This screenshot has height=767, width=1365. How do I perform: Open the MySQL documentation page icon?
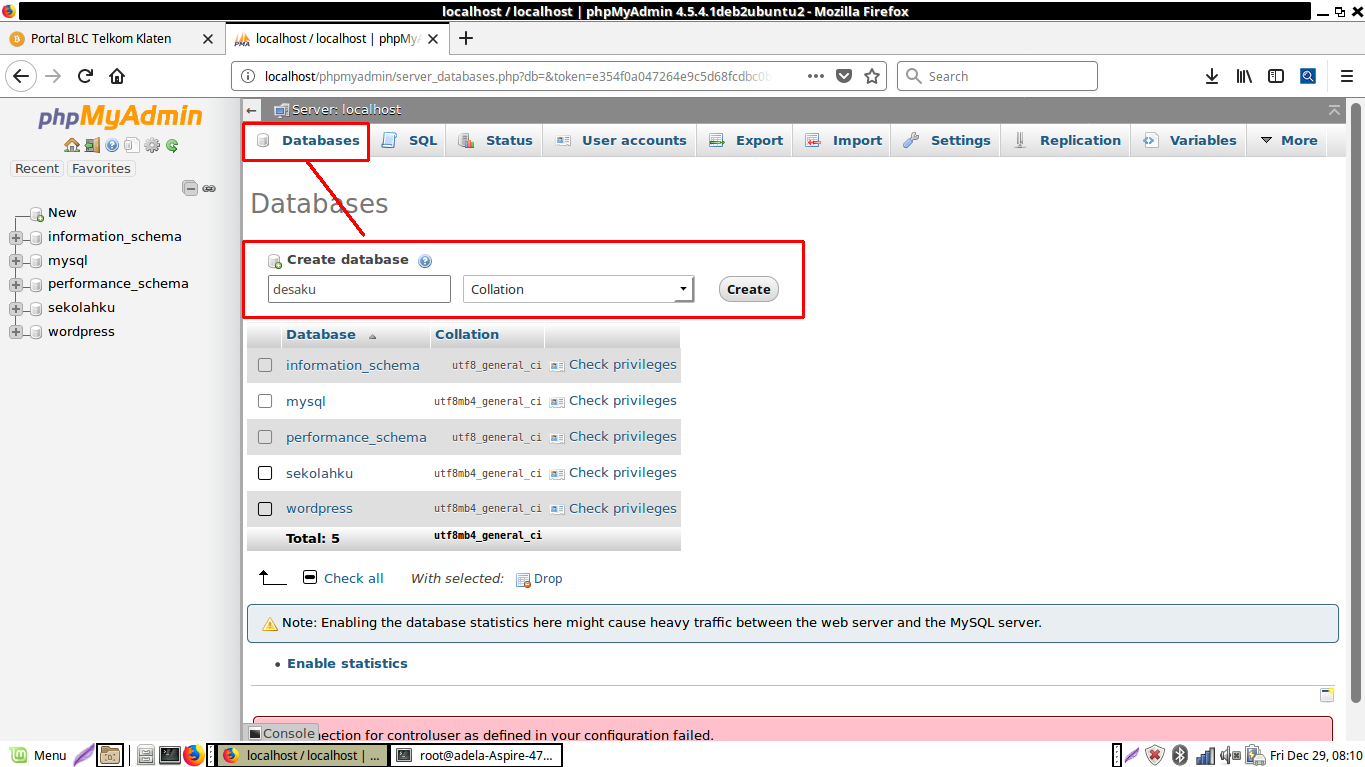(131, 145)
